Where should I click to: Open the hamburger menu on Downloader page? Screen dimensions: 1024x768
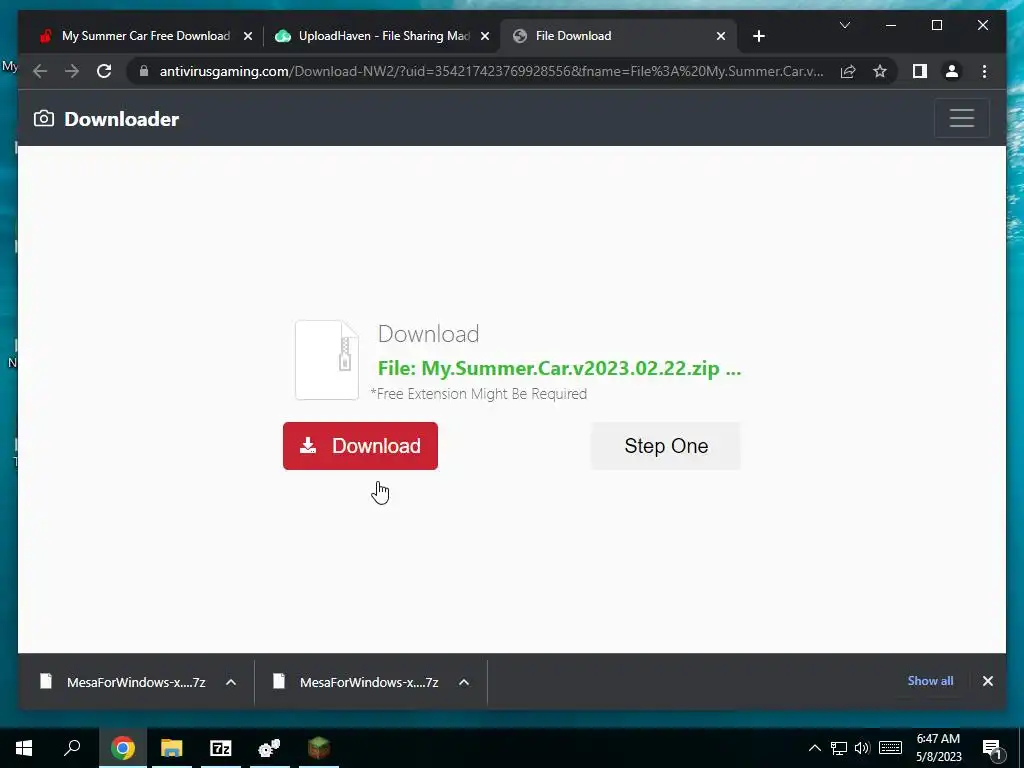(x=961, y=118)
